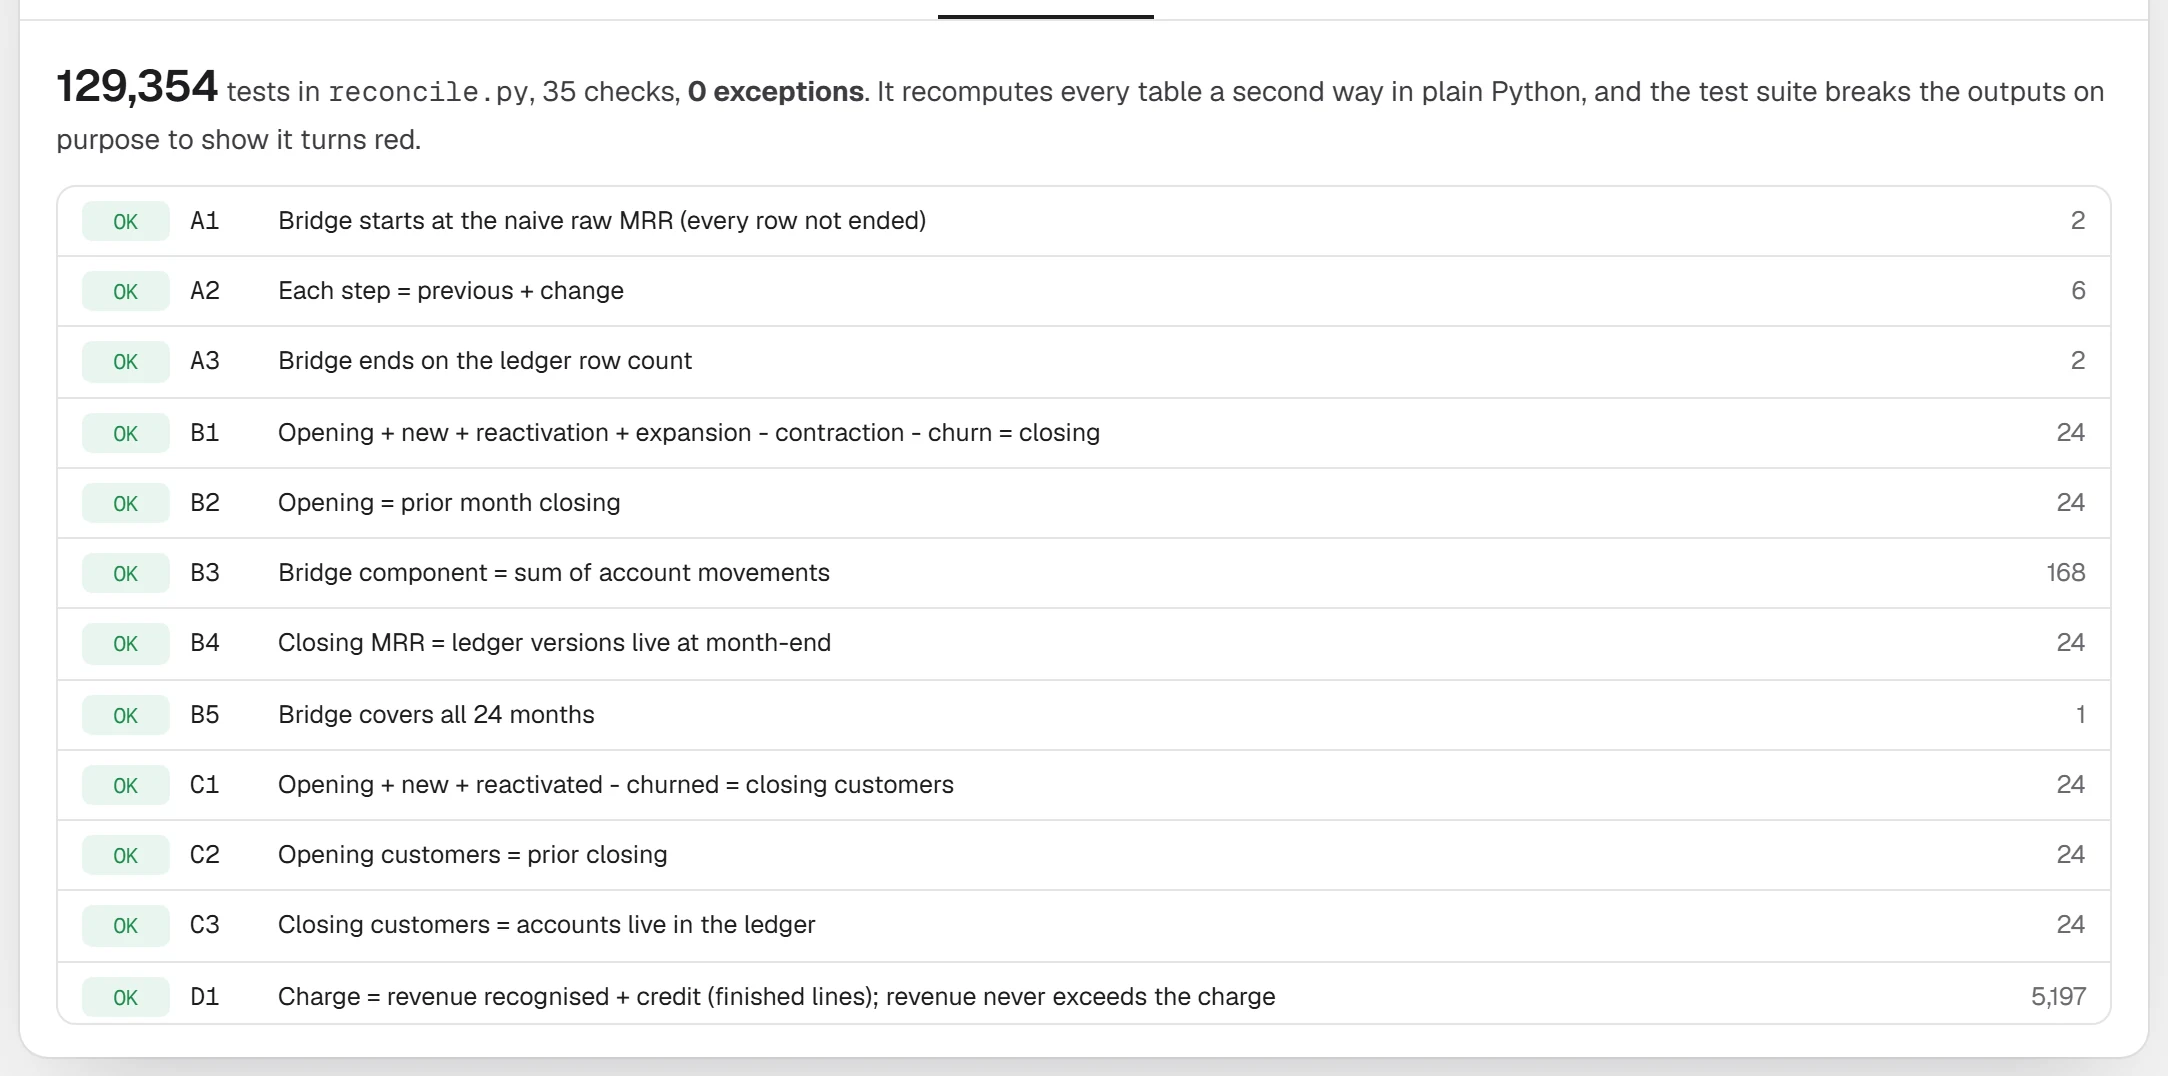Click the OK badge in row B1
This screenshot has height=1076, width=2168.
(126, 433)
